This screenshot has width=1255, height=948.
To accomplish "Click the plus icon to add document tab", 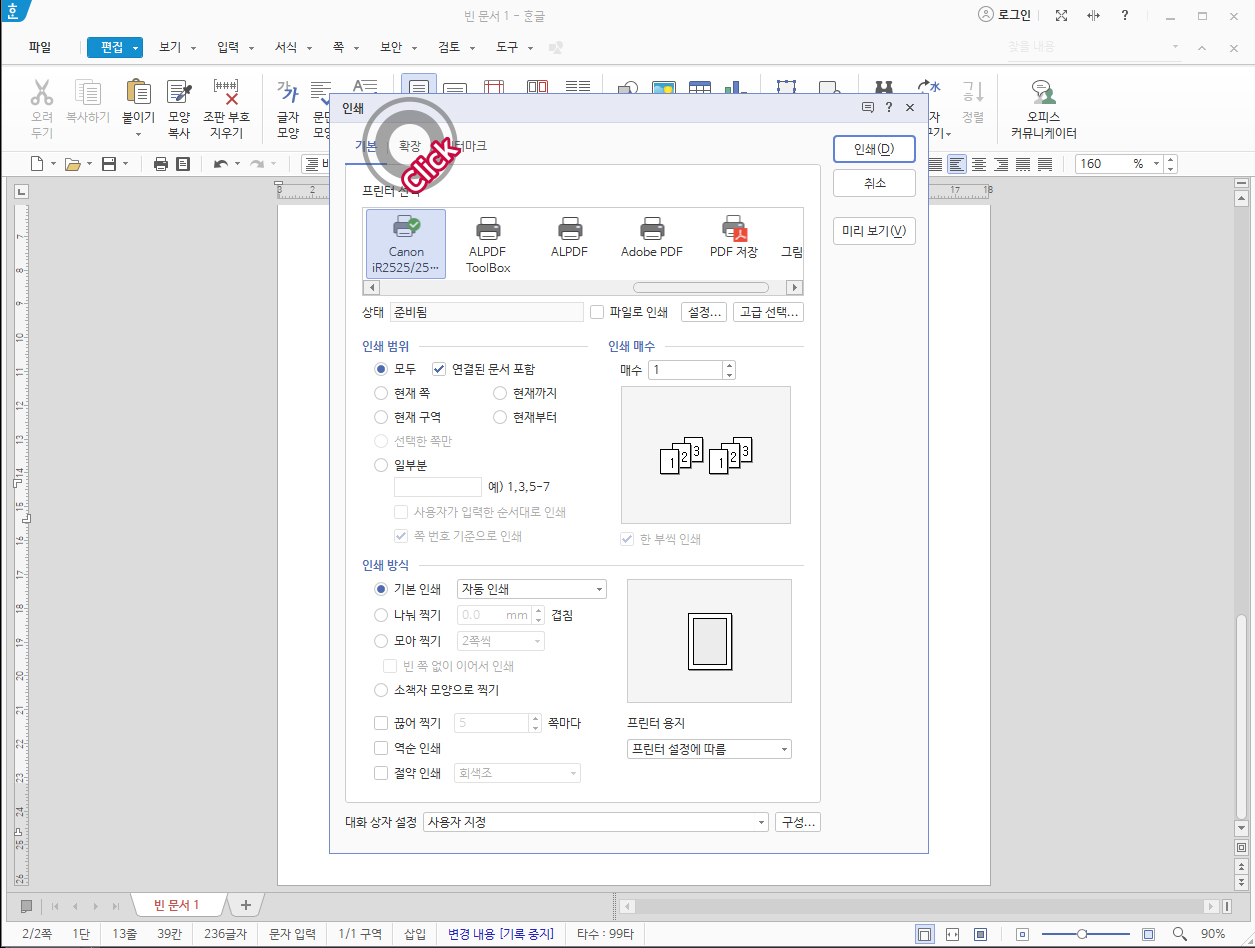I will click(245, 905).
